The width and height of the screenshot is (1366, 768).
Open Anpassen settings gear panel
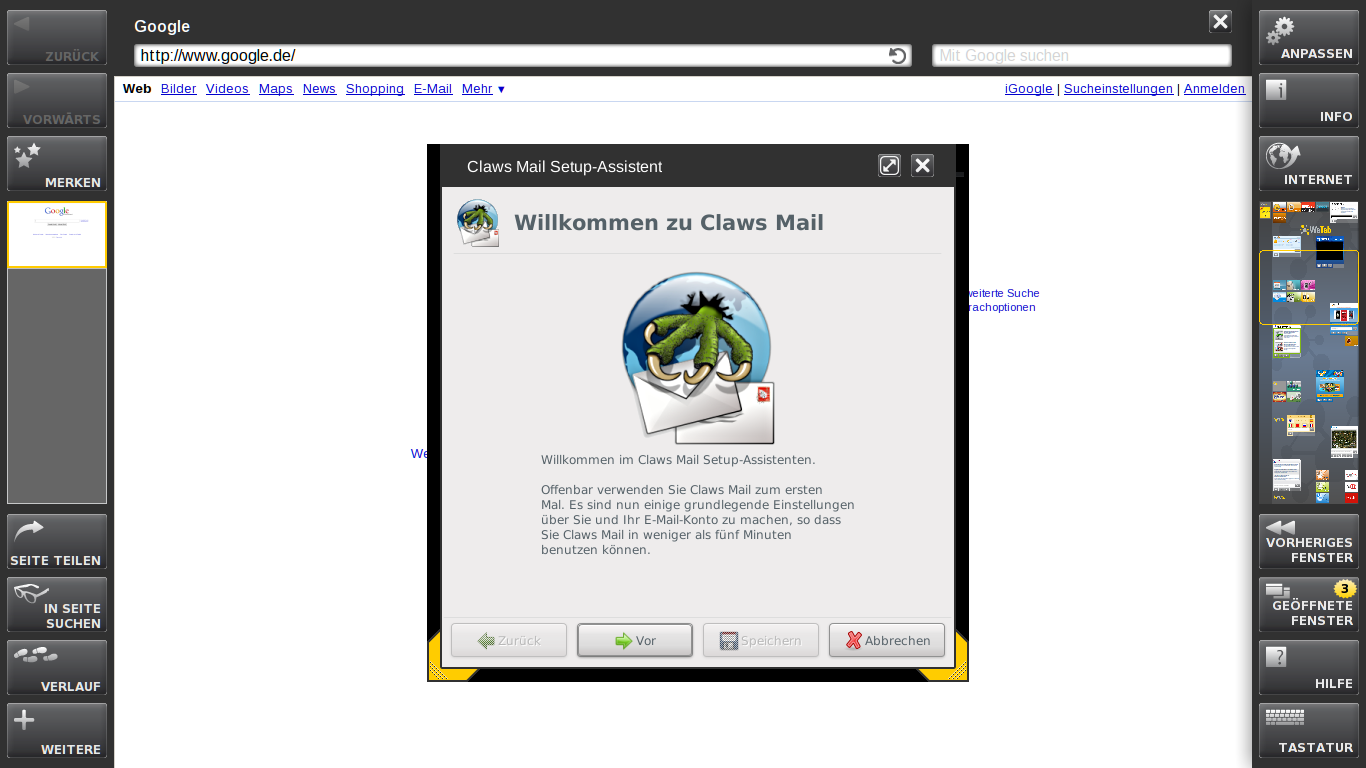[1308, 38]
